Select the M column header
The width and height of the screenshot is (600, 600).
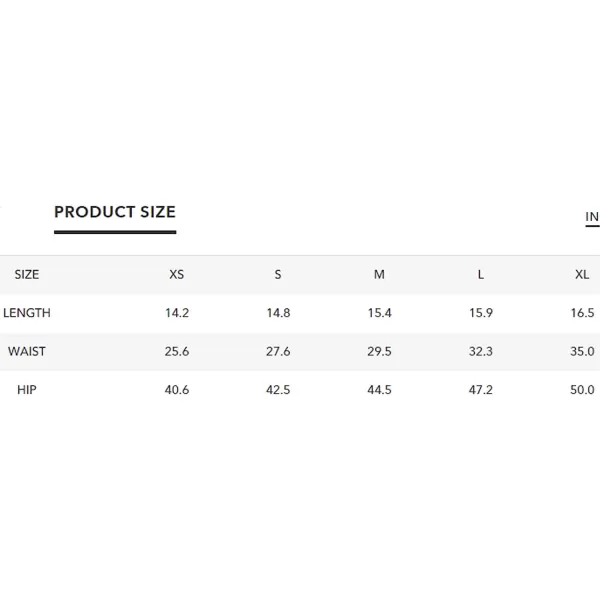tap(379, 274)
